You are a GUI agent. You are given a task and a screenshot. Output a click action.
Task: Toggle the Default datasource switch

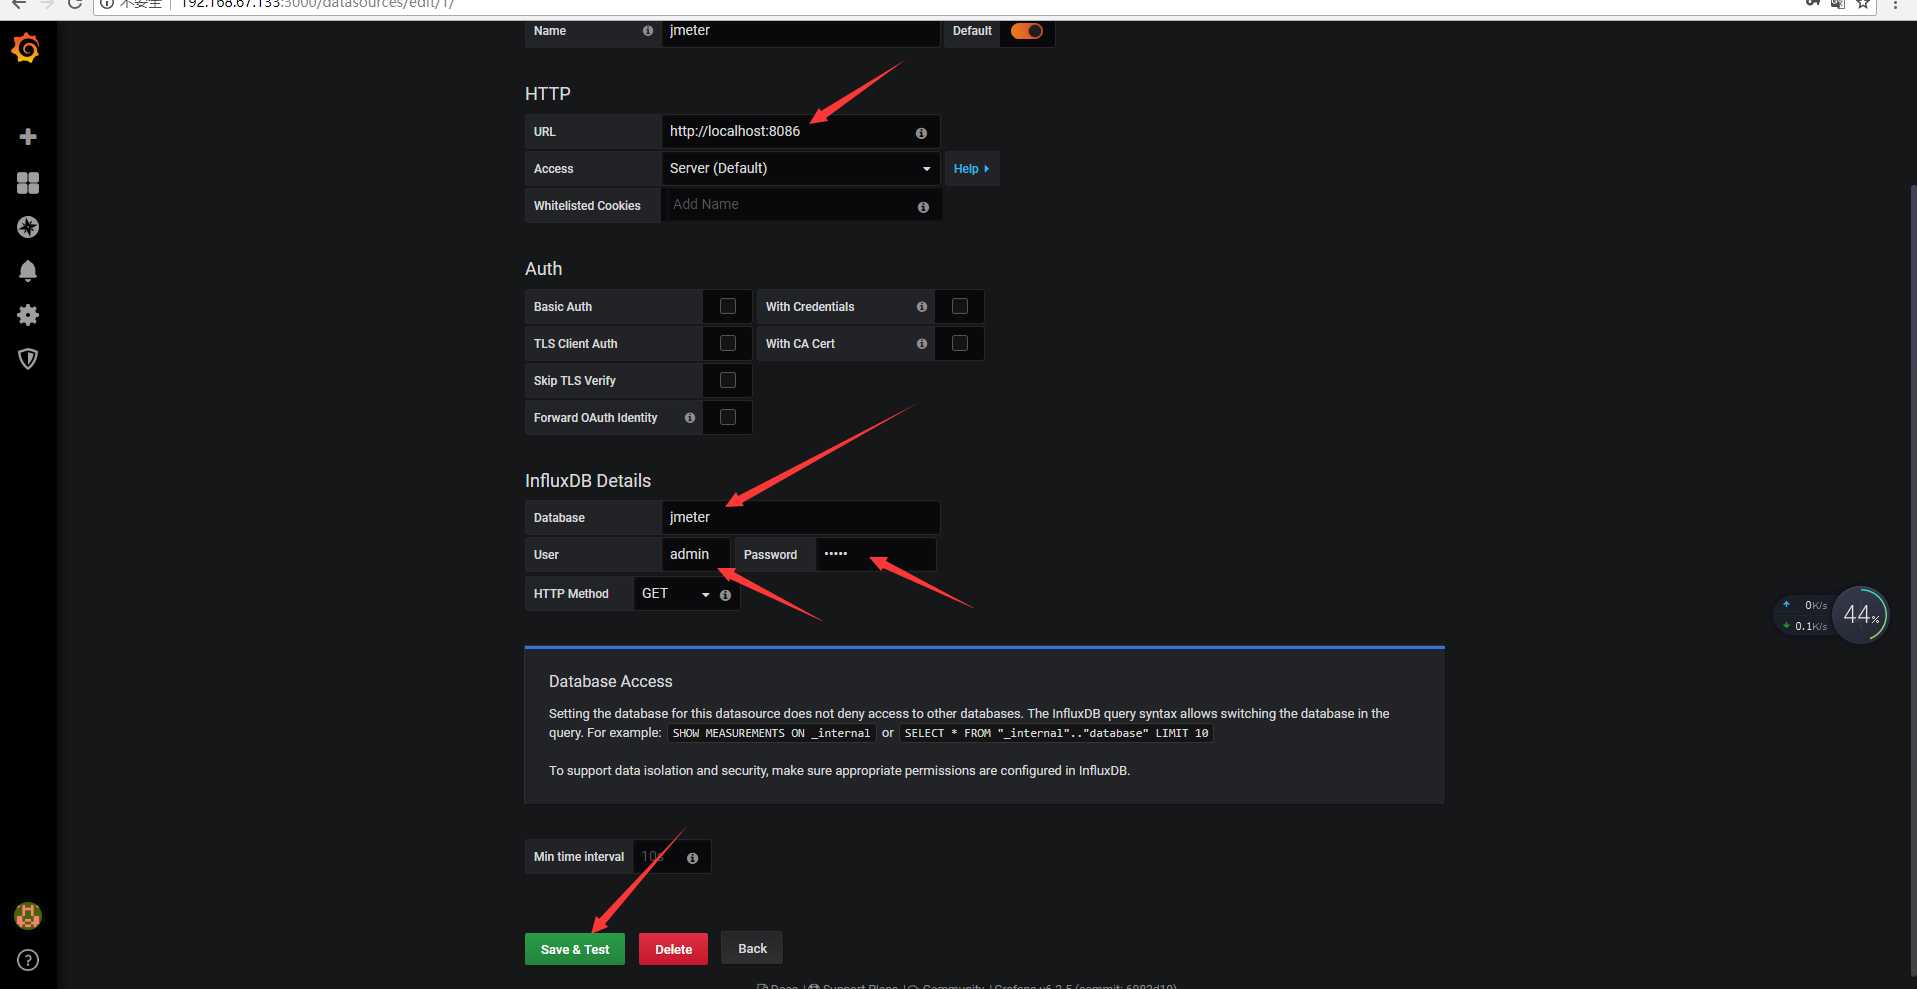(x=1027, y=31)
